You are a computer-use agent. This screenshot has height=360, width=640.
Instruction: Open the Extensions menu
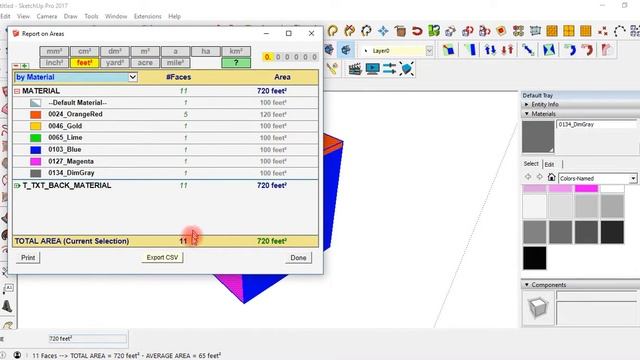147,16
